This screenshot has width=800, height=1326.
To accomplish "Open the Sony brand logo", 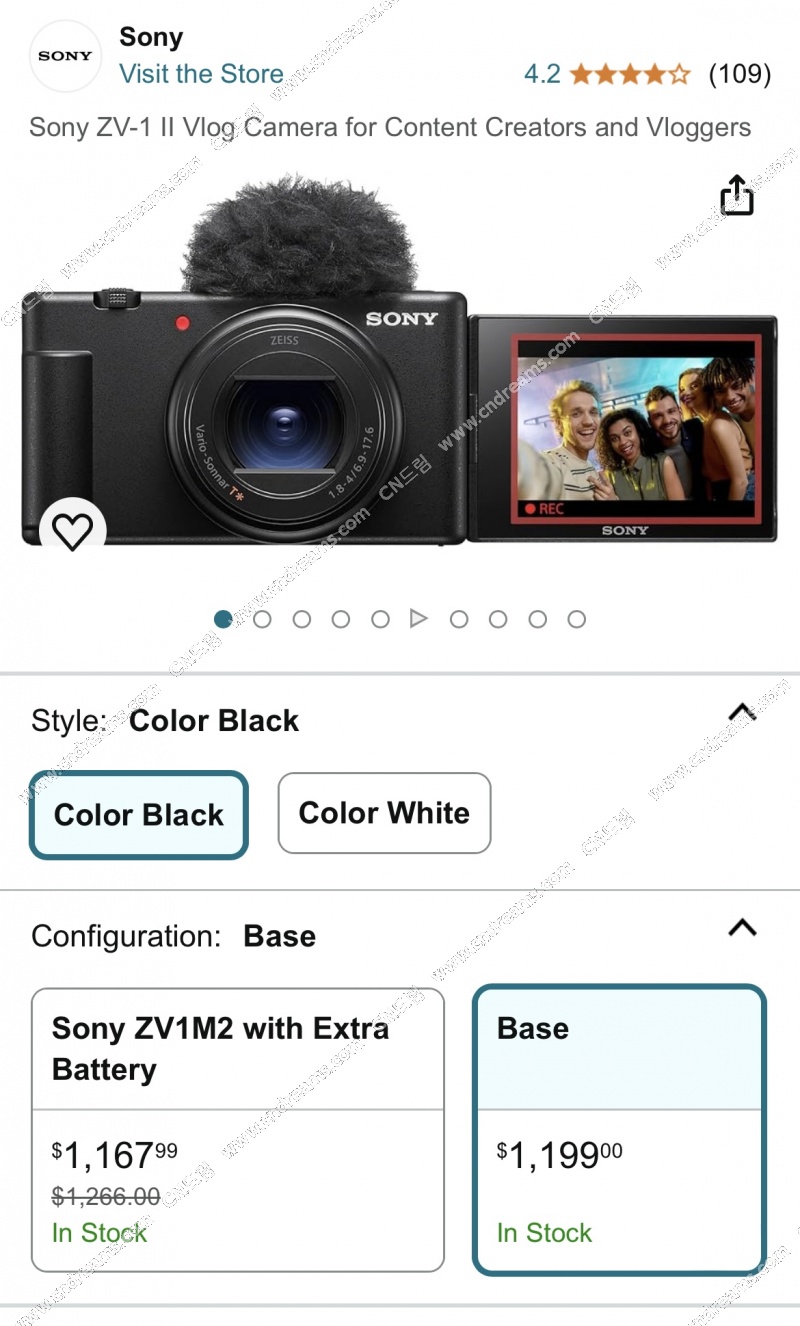I will (65, 56).
